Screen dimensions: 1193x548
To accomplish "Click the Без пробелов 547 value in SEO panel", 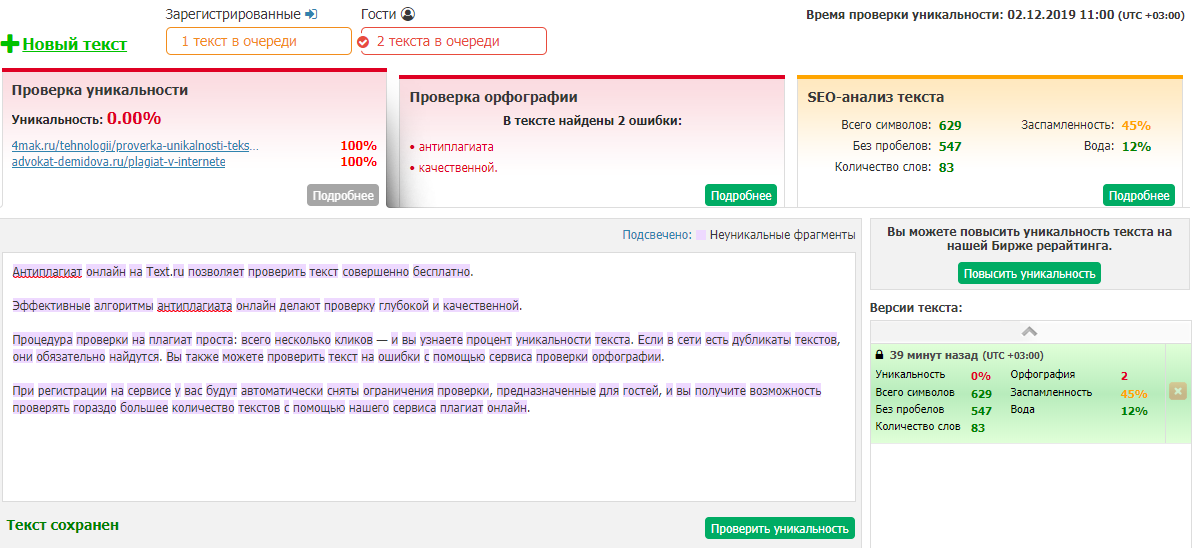I will [950, 146].
